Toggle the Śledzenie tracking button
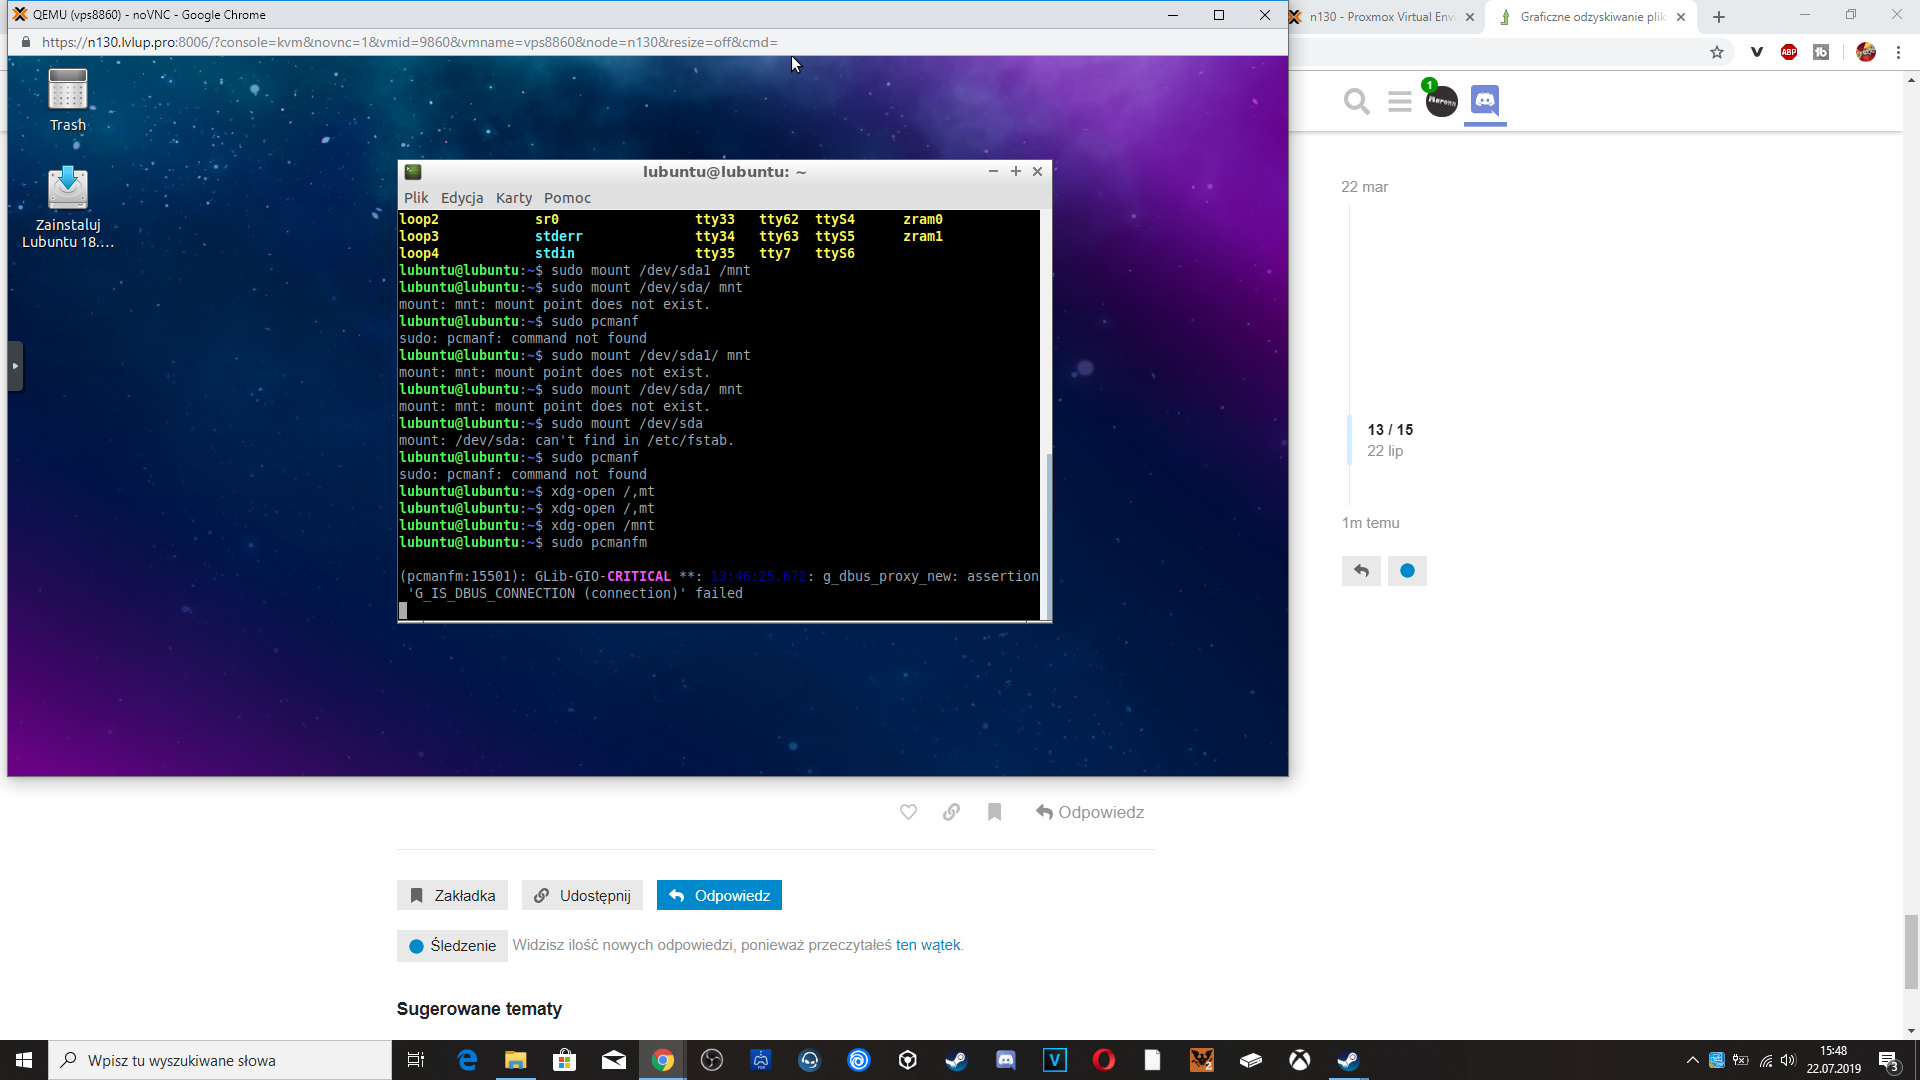Viewport: 1920px width, 1080px height. (x=452, y=945)
